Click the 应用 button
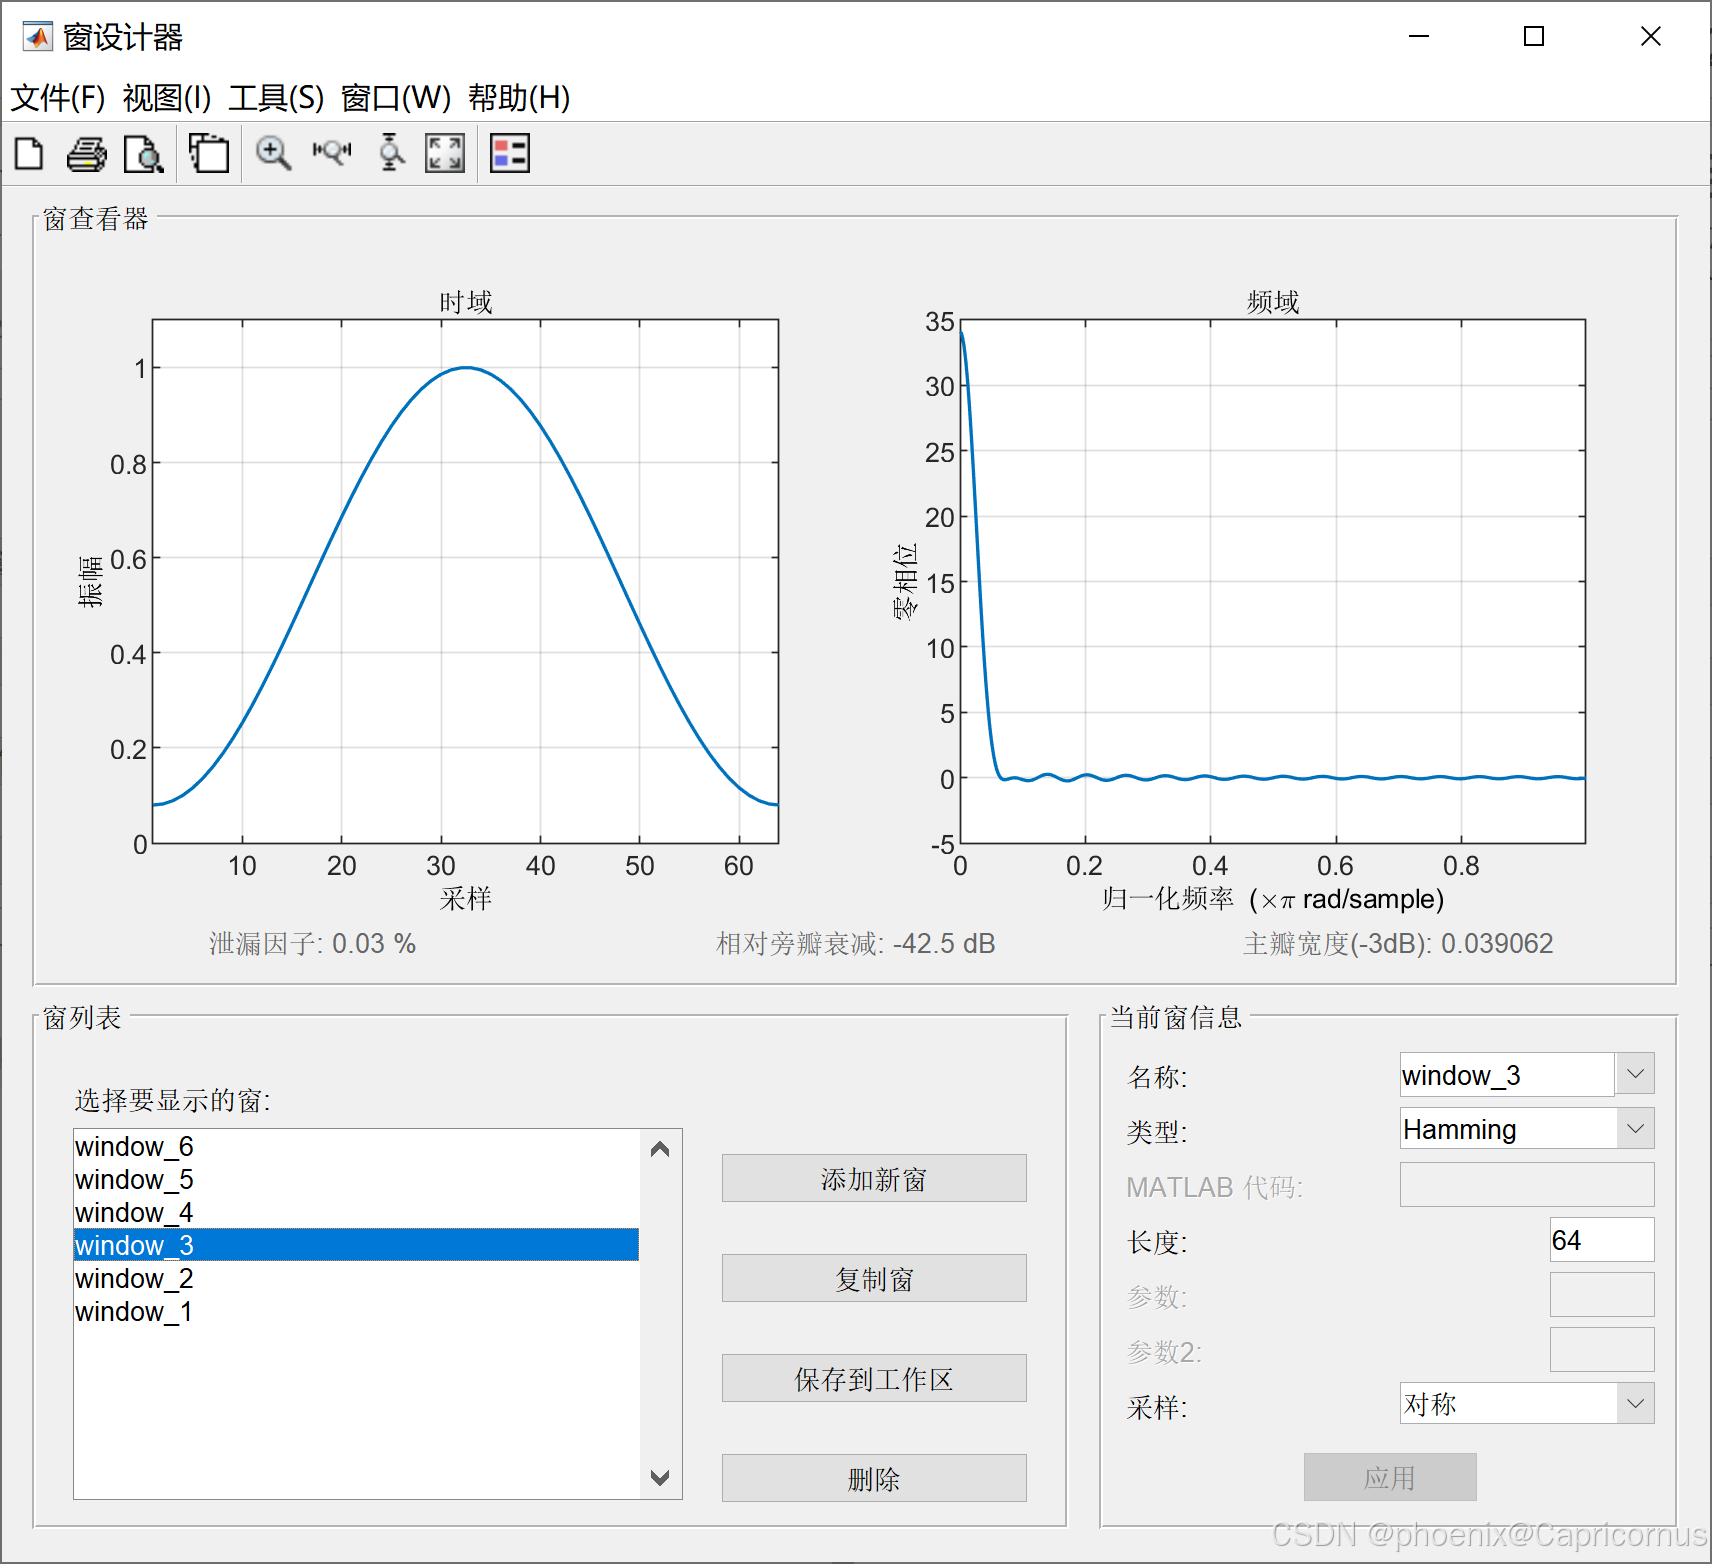1712x1564 pixels. coord(1390,1477)
